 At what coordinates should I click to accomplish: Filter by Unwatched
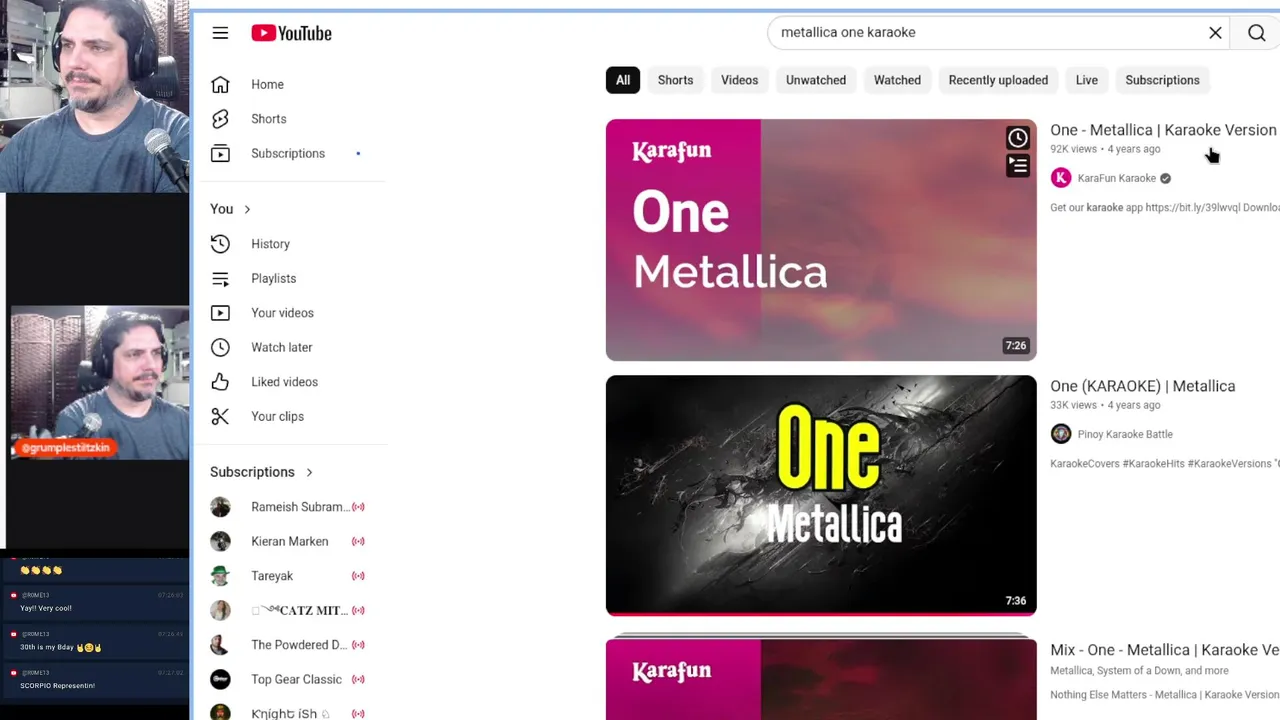click(816, 80)
